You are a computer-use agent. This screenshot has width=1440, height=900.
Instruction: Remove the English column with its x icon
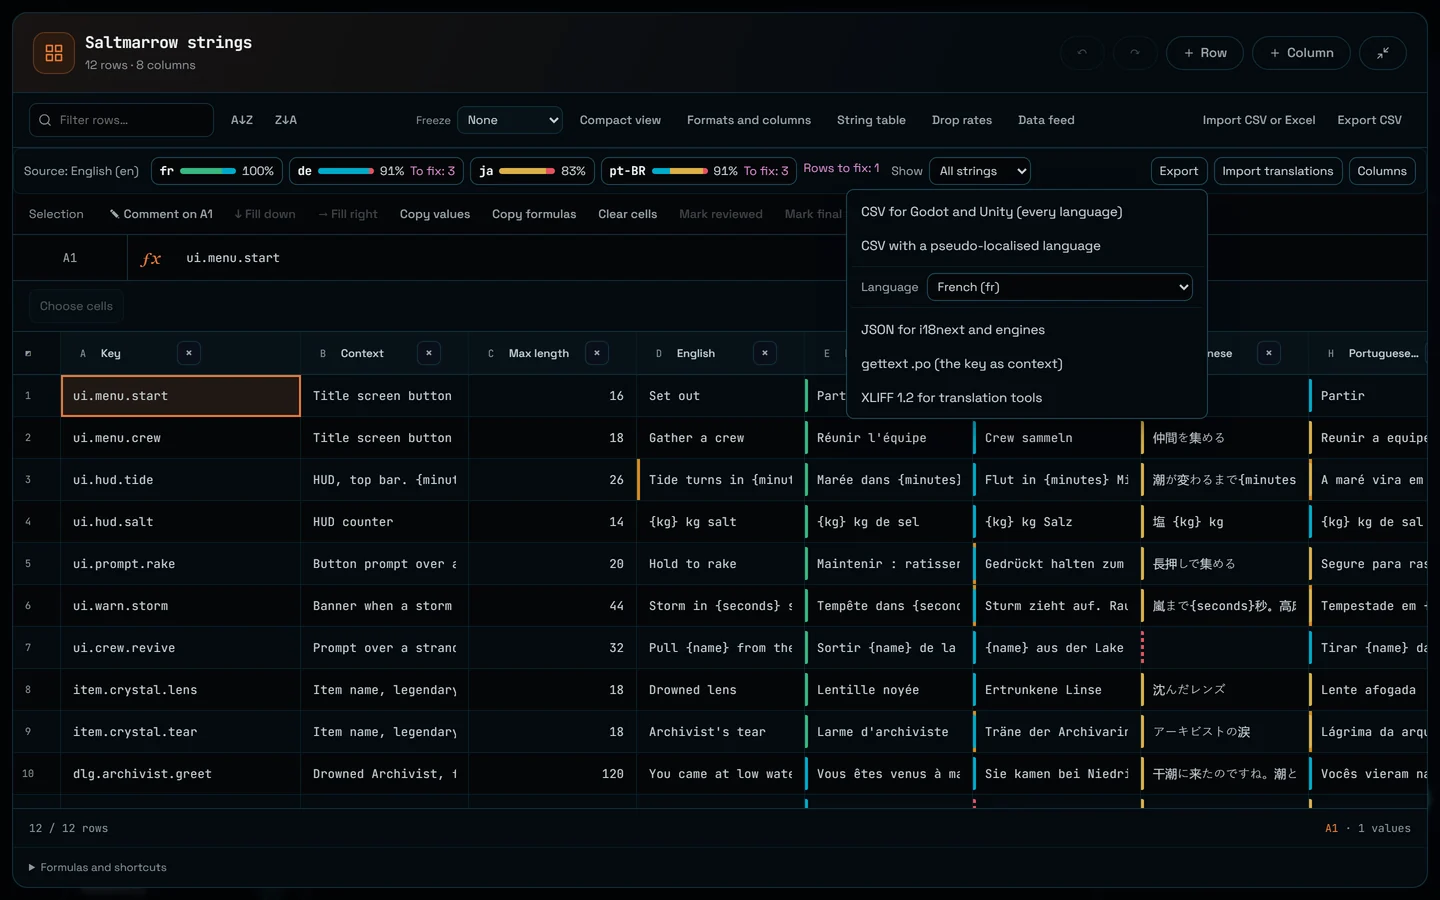[x=765, y=353]
